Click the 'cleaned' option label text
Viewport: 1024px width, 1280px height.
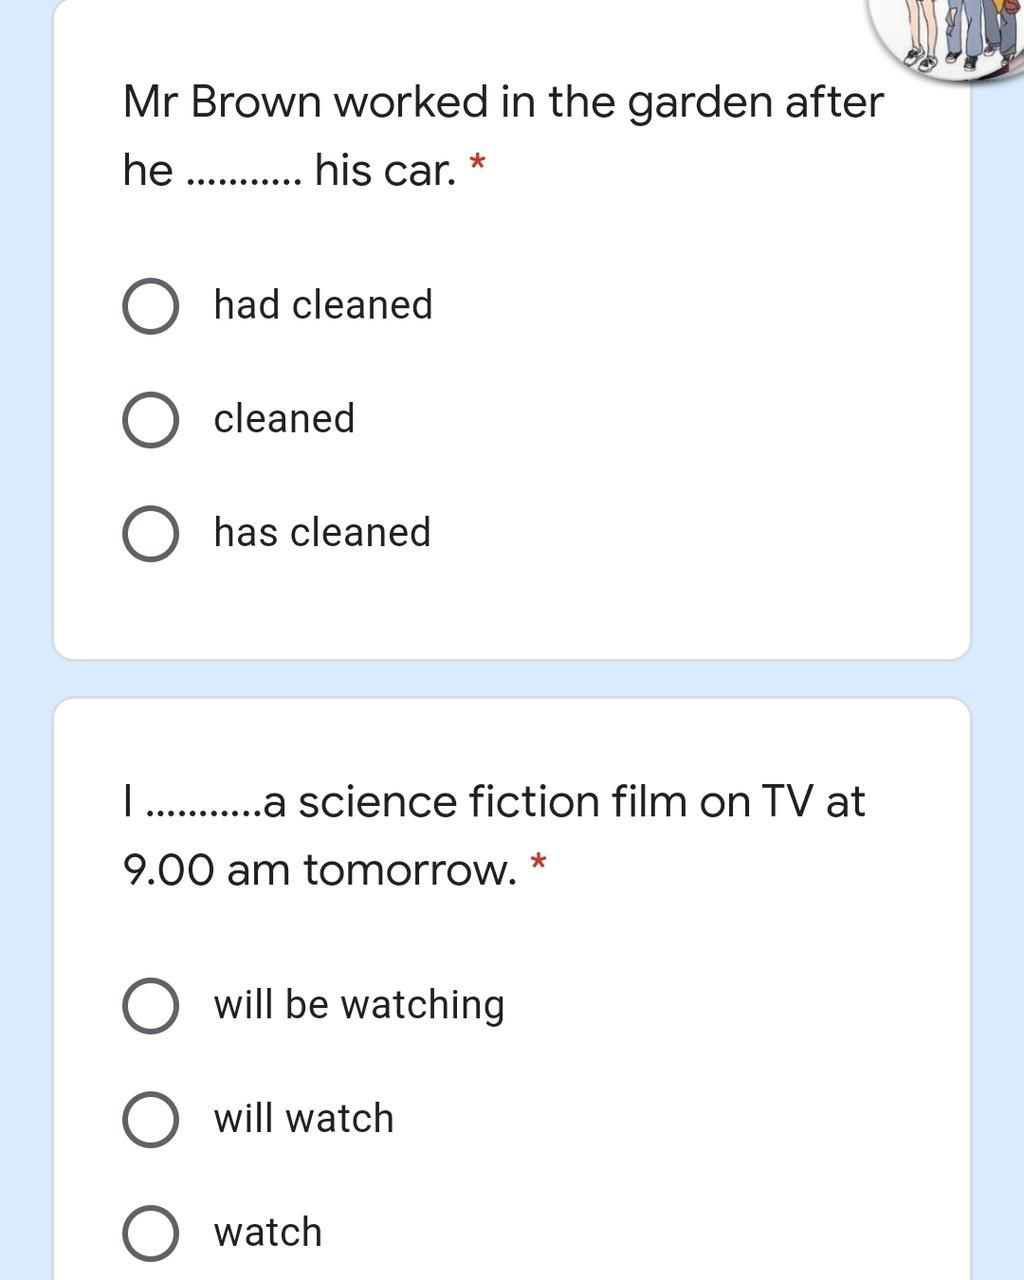click(284, 418)
